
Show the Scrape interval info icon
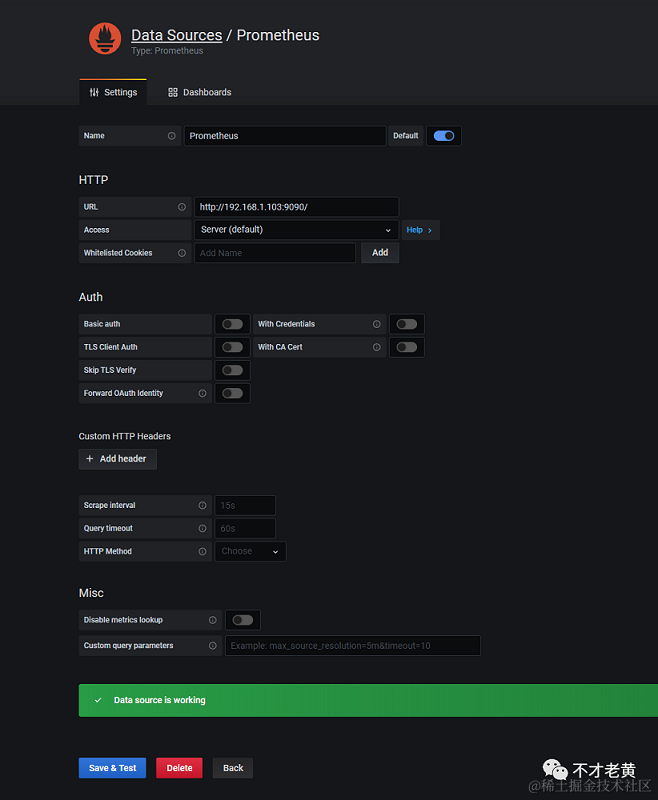pos(203,506)
